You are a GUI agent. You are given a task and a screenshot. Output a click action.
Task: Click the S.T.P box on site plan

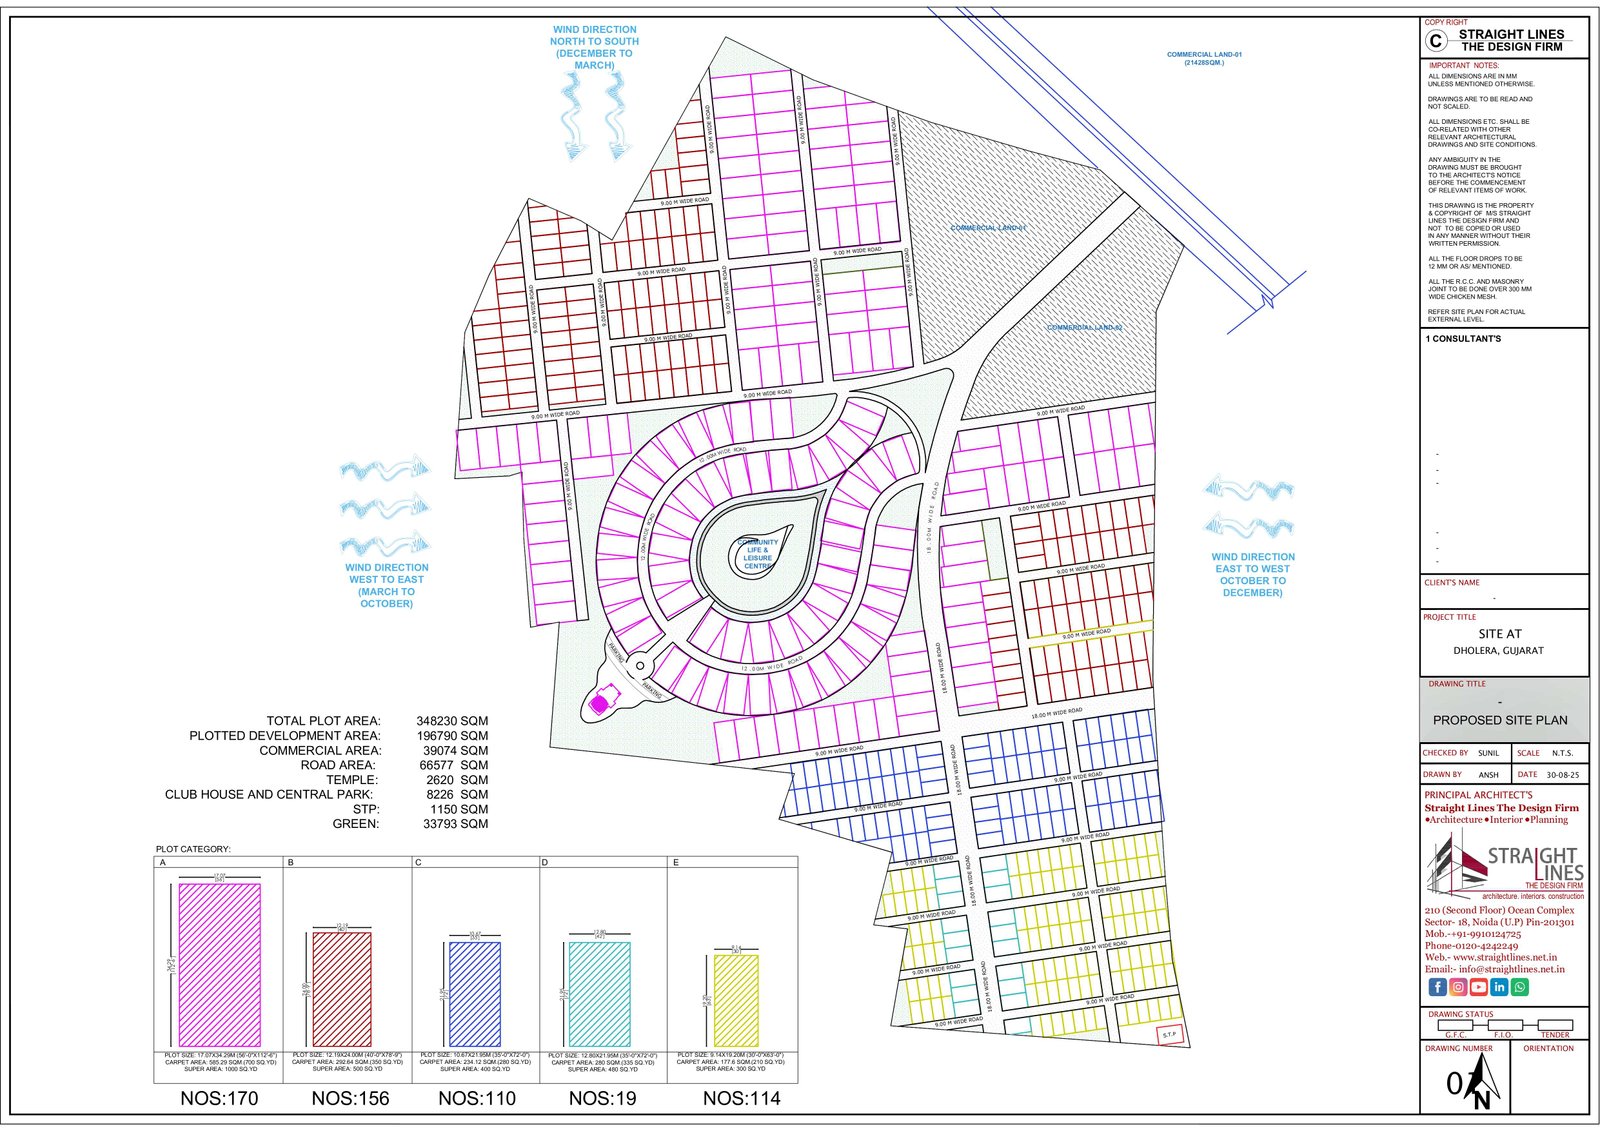(x=1170, y=1034)
